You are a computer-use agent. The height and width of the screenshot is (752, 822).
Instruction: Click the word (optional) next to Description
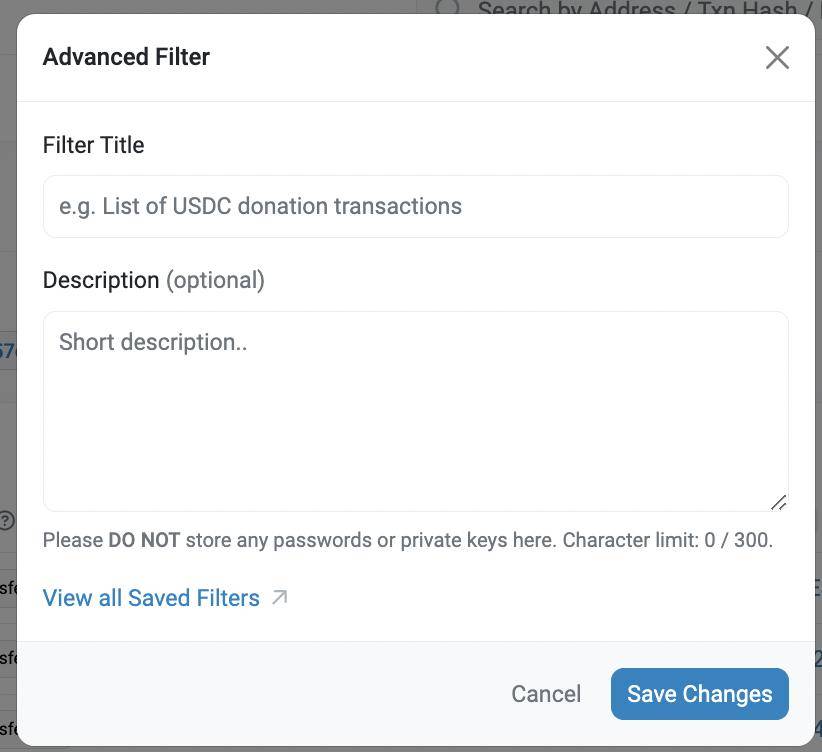pyautogui.click(x=215, y=280)
